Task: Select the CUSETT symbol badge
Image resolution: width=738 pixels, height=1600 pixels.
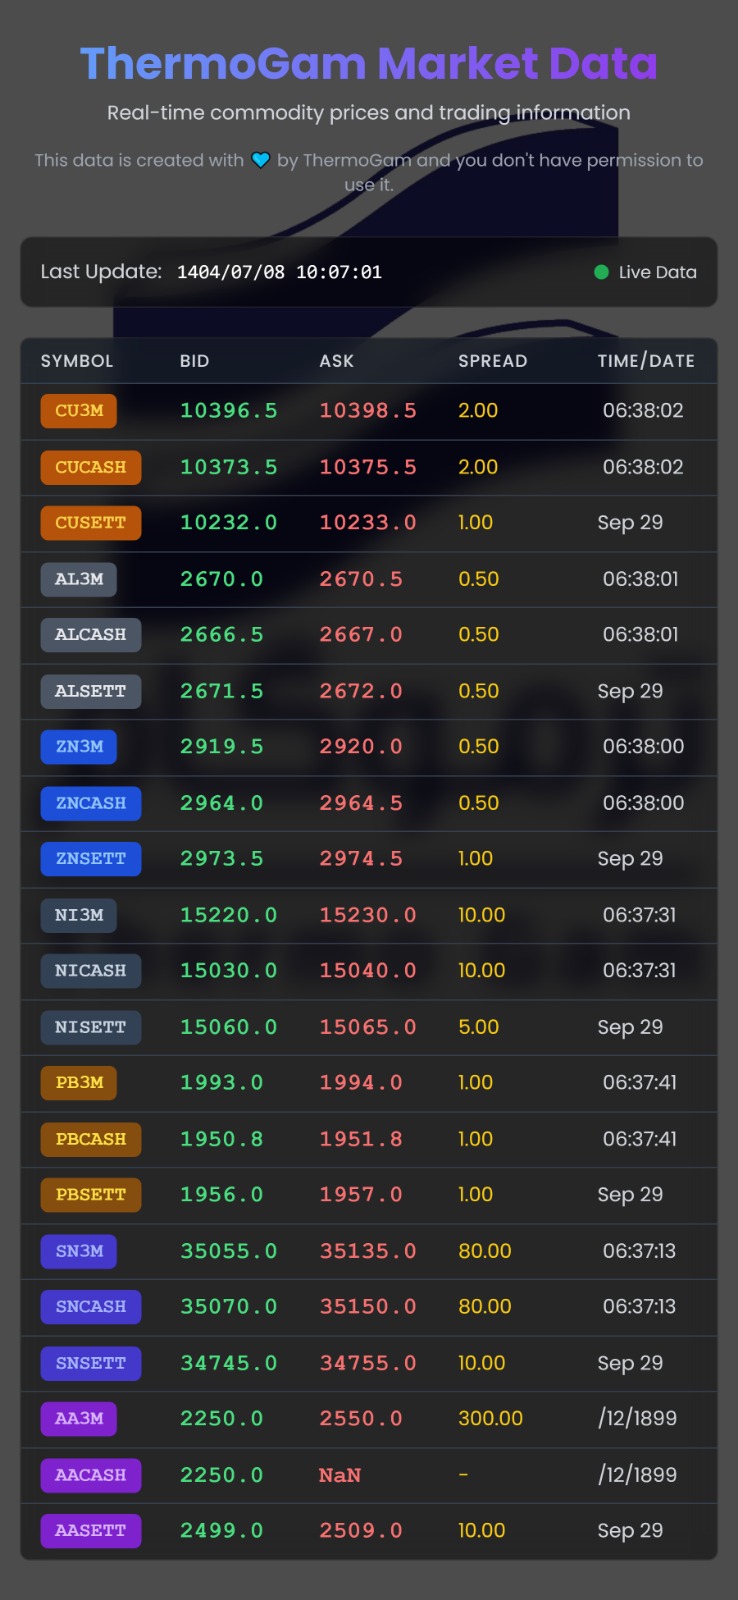Action: click(x=91, y=523)
